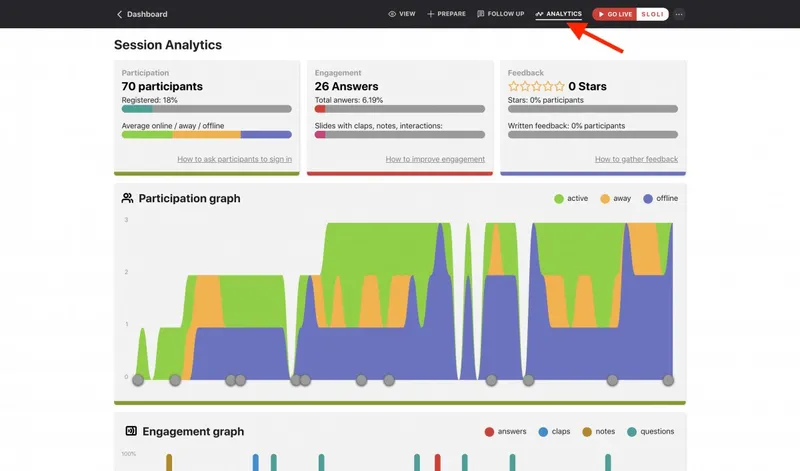Image resolution: width=800 pixels, height=471 pixels.
Task: Click the '0 Stars' text
Action: point(587,86)
